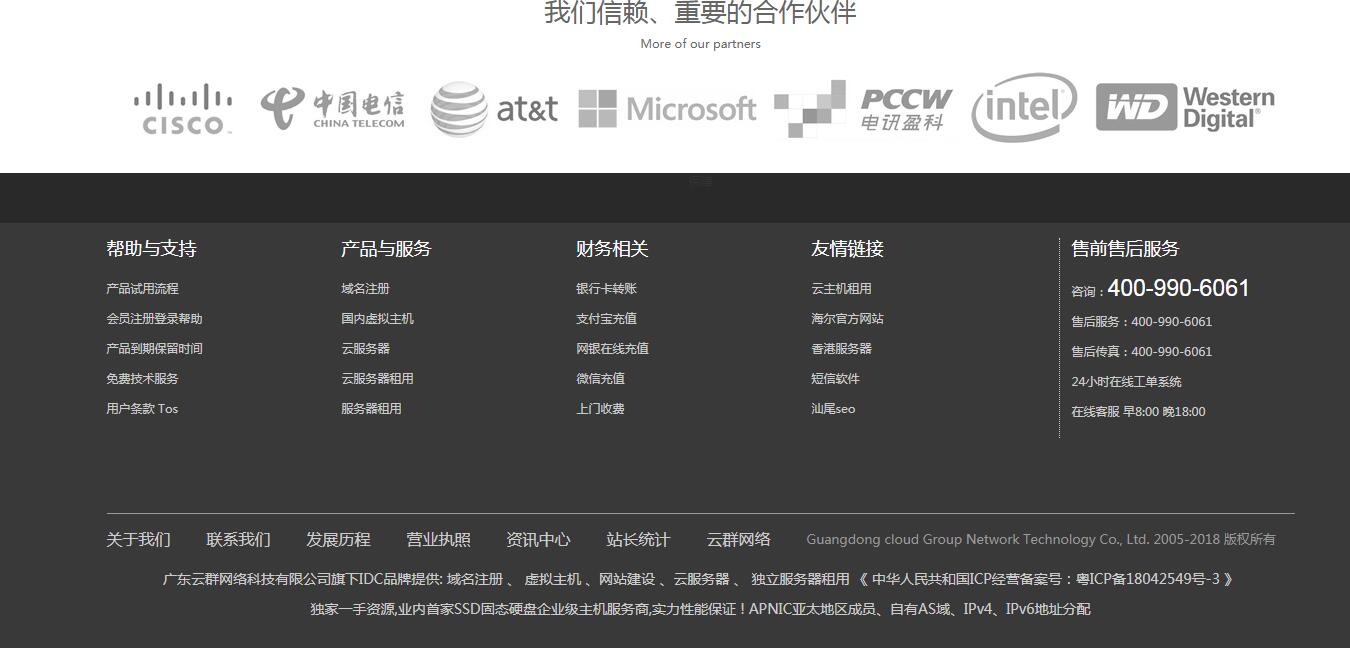Image resolution: width=1350 pixels, height=648 pixels.
Task: Click 站长统计 in the footer
Action: [x=638, y=540]
